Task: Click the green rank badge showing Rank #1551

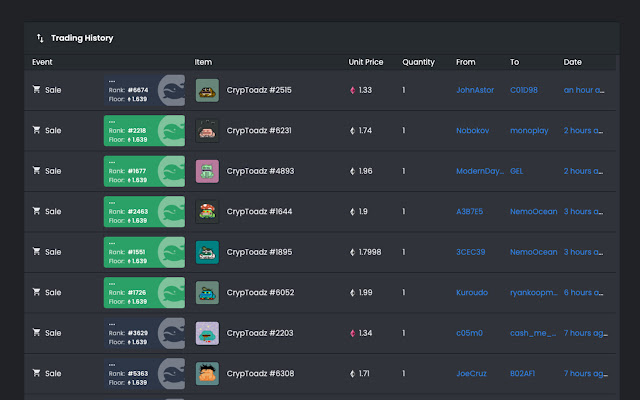Action: pos(144,252)
